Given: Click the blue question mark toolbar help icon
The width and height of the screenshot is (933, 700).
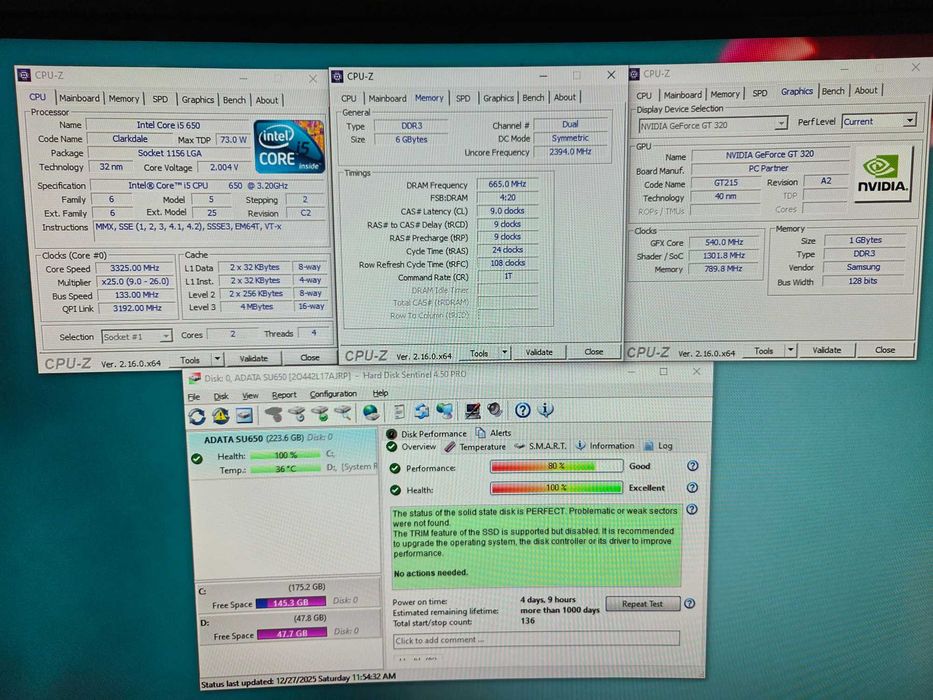Looking at the screenshot, I should point(522,410).
